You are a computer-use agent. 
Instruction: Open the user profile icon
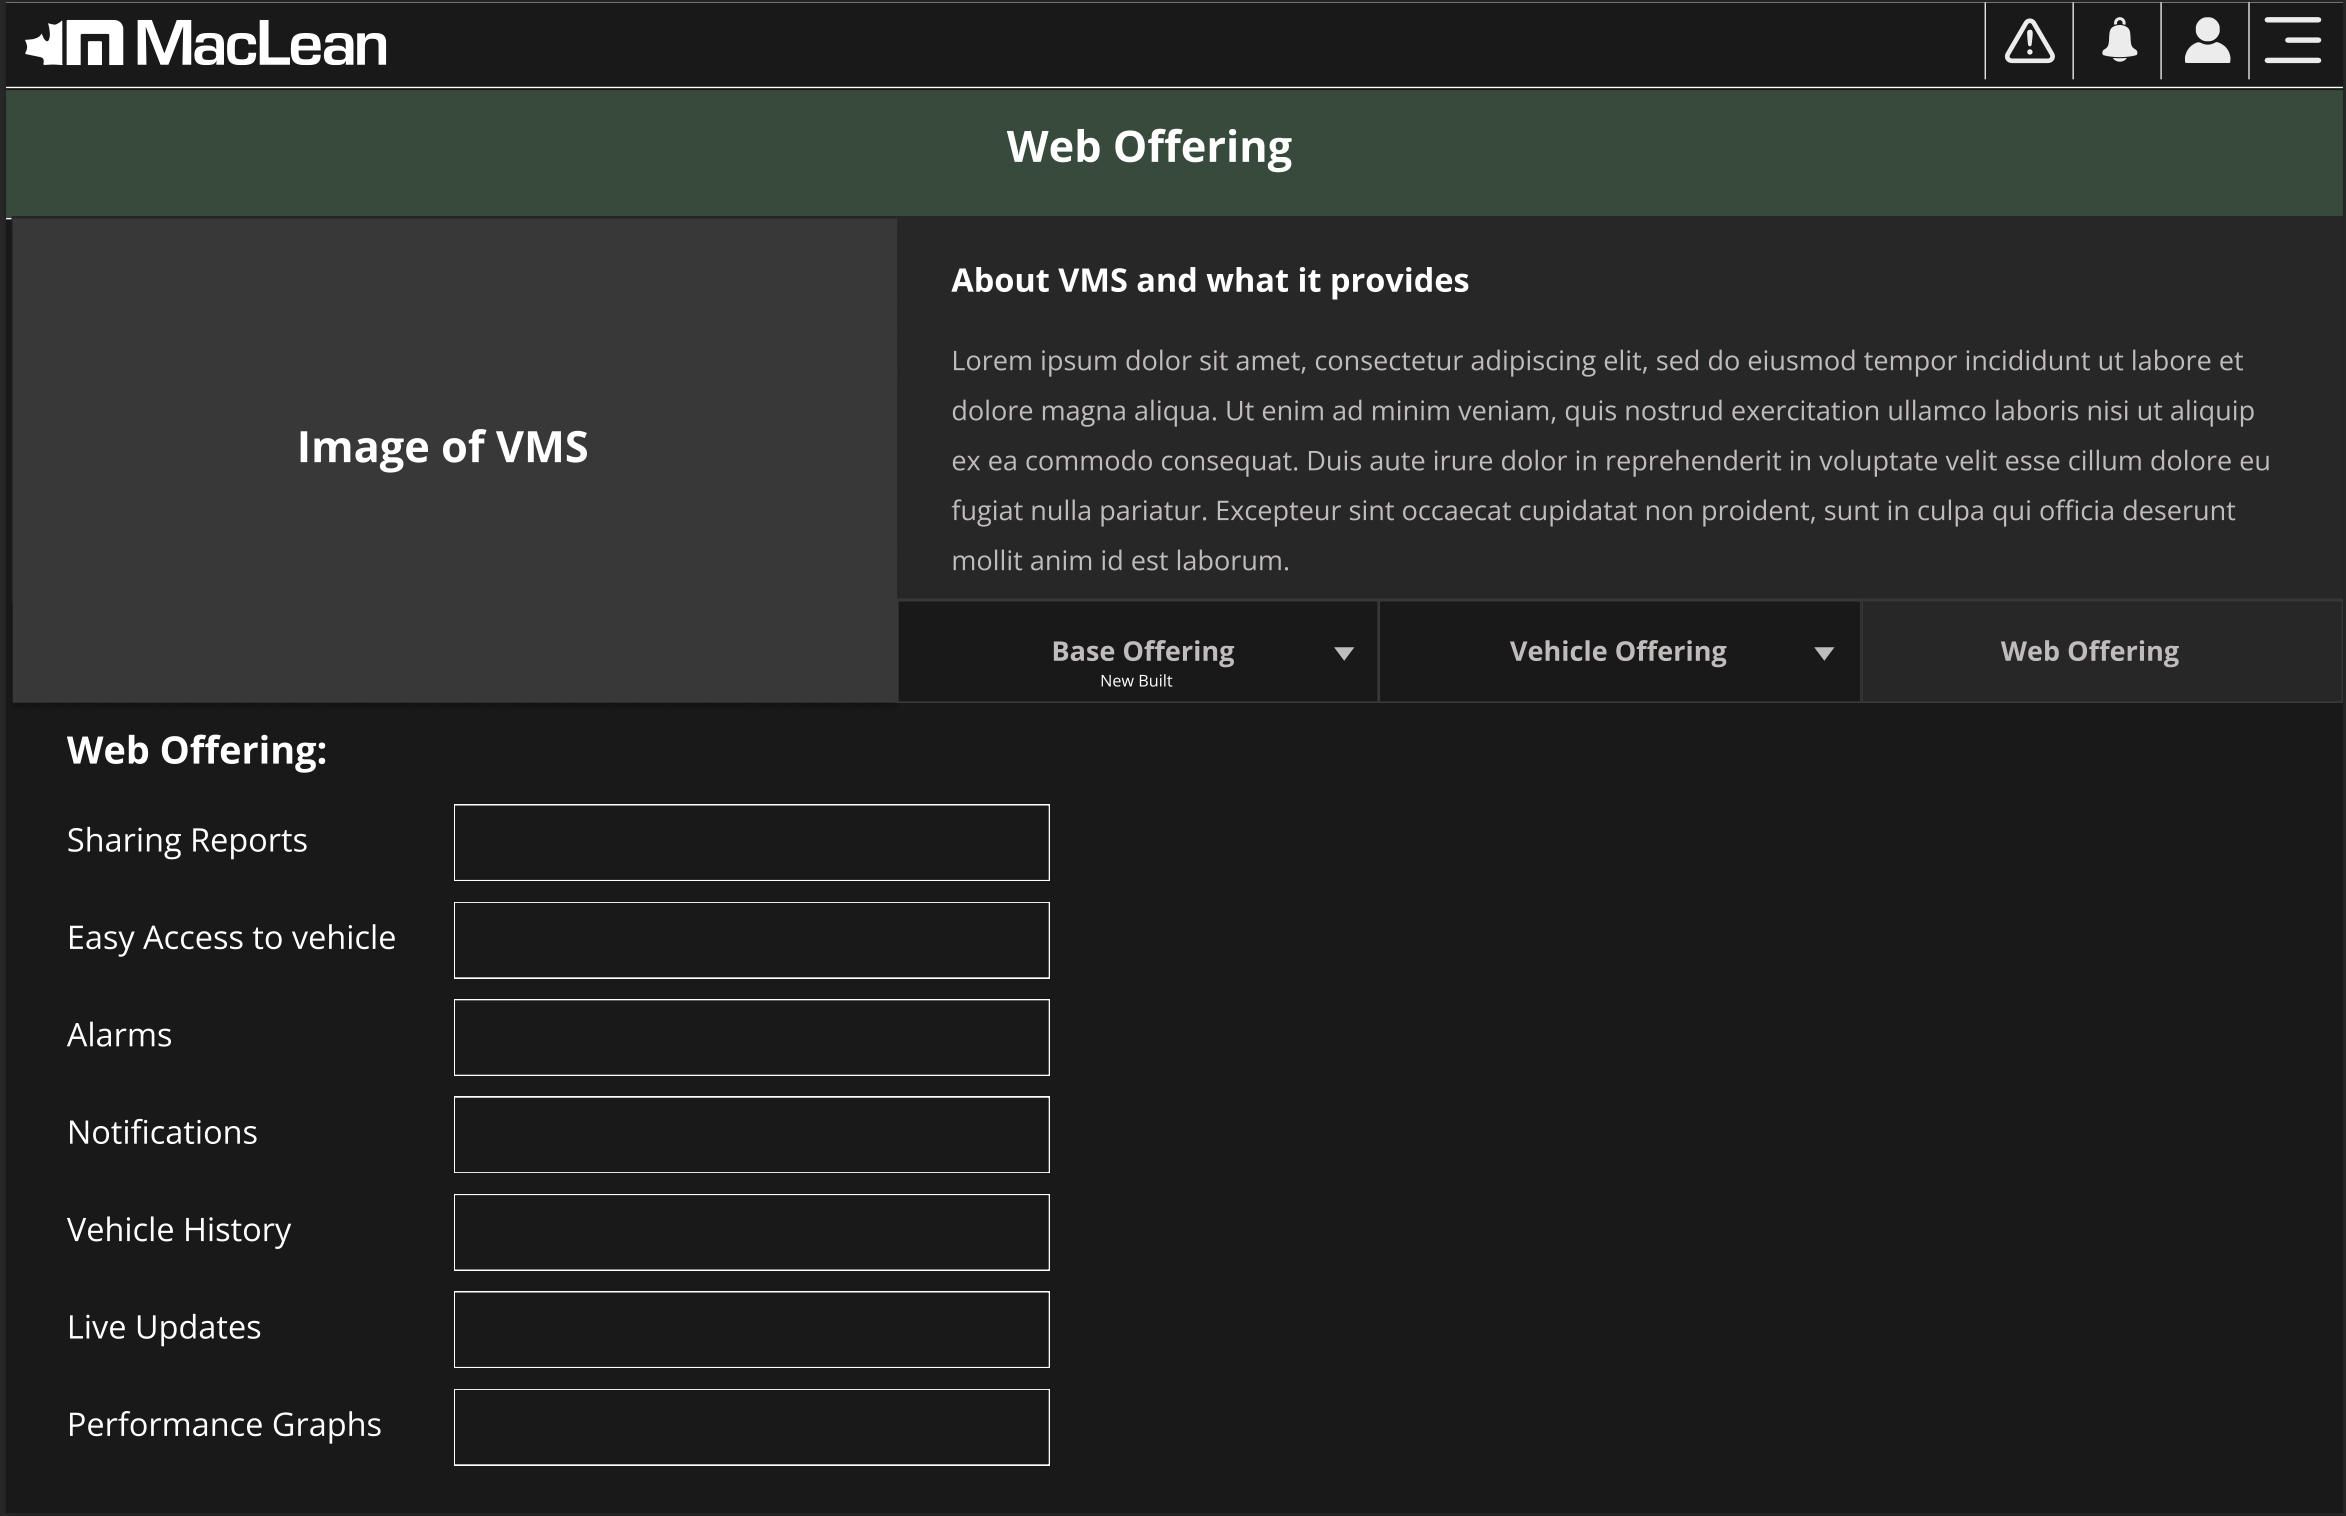click(x=2206, y=42)
